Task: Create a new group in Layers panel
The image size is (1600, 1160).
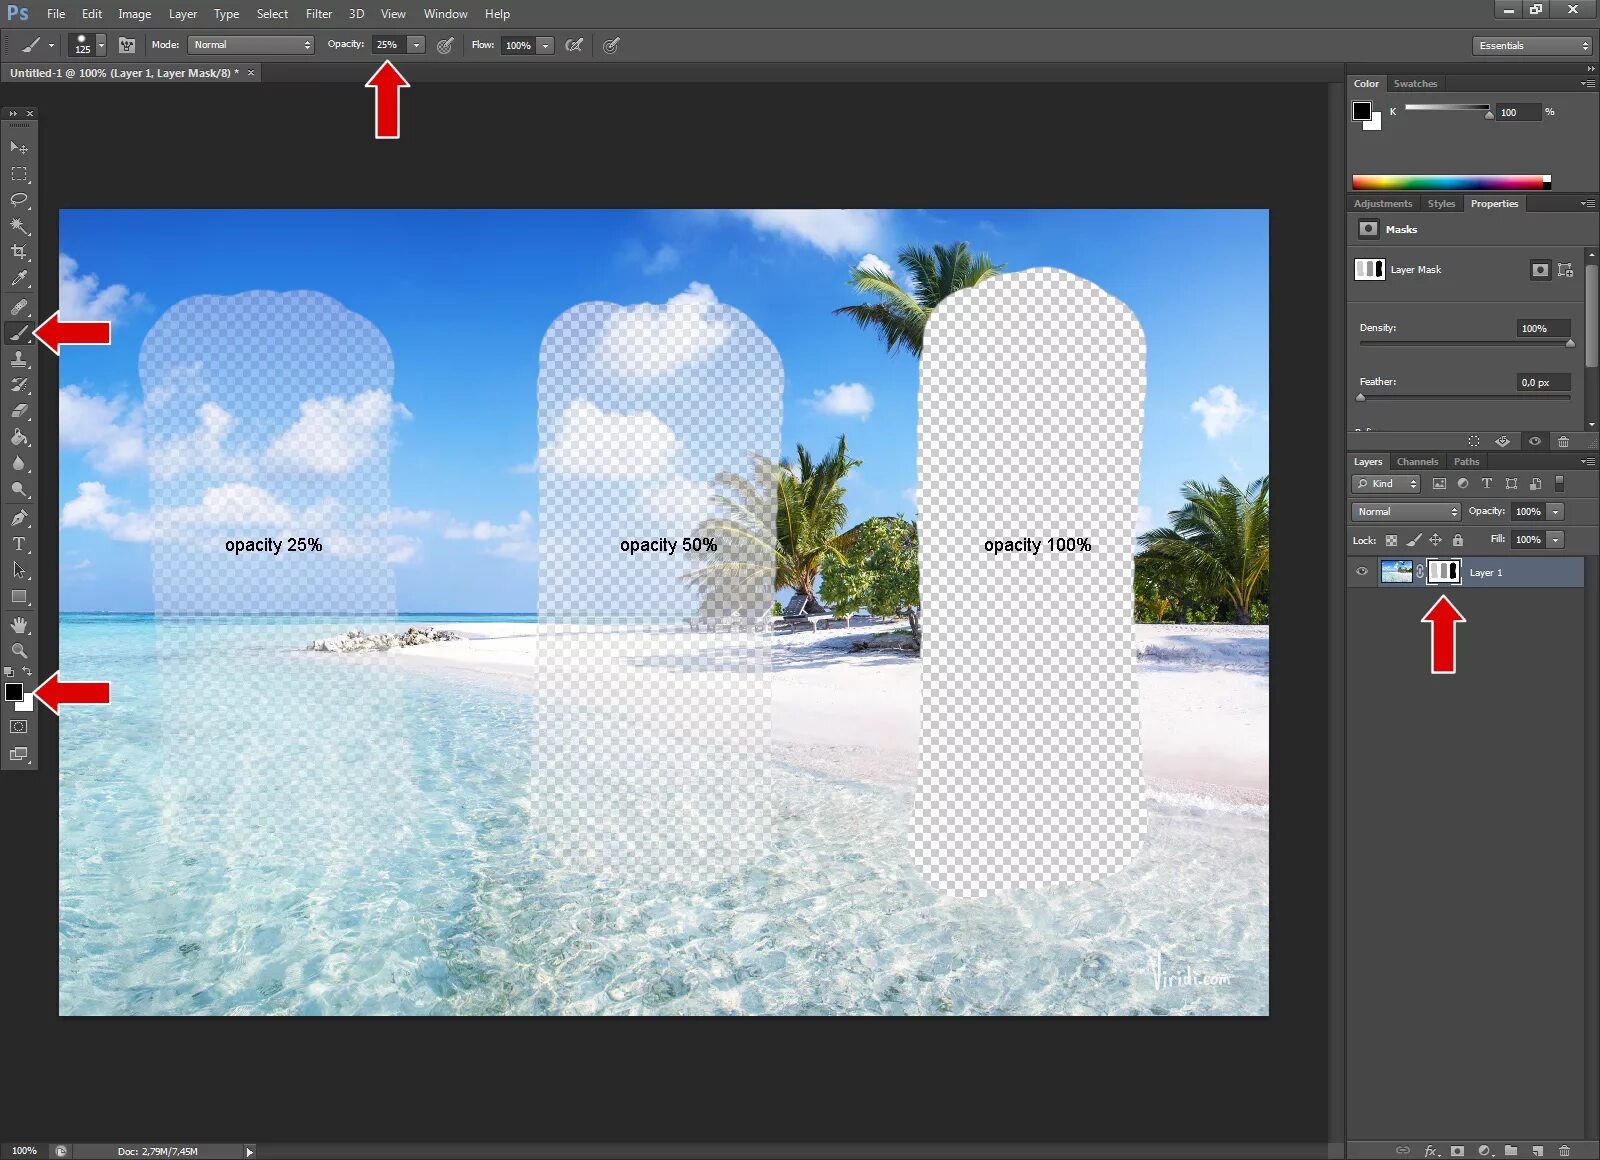Action: (1511, 1151)
